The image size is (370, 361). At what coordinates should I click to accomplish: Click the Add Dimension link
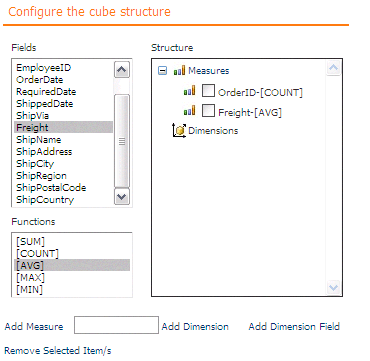[195, 326]
